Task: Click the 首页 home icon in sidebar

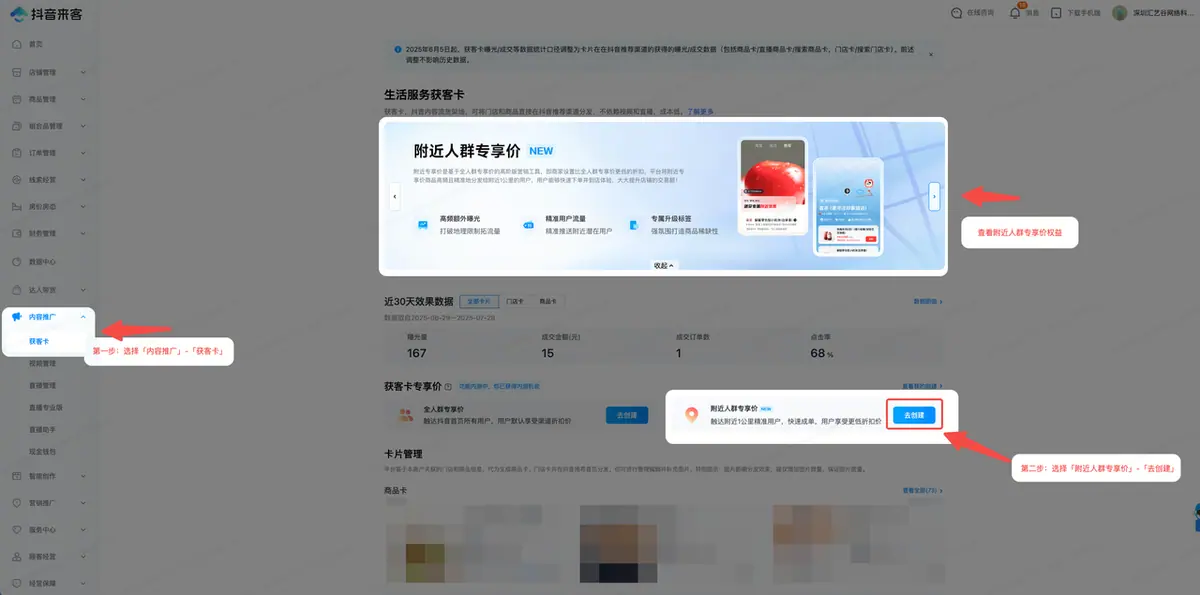Action: pos(17,45)
